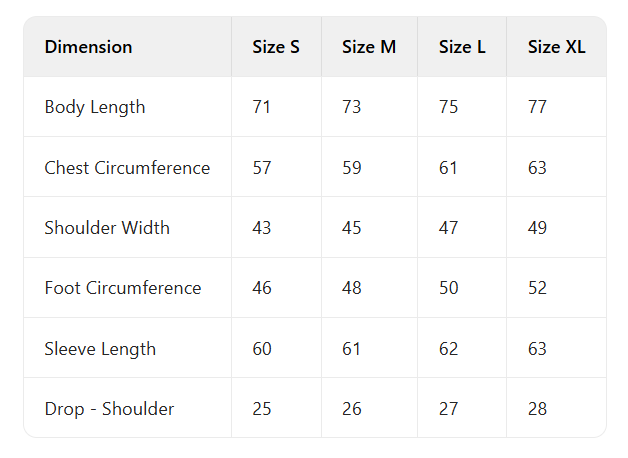The width and height of the screenshot is (628, 458).
Task: Click the Dimension column header
Action: point(88,47)
